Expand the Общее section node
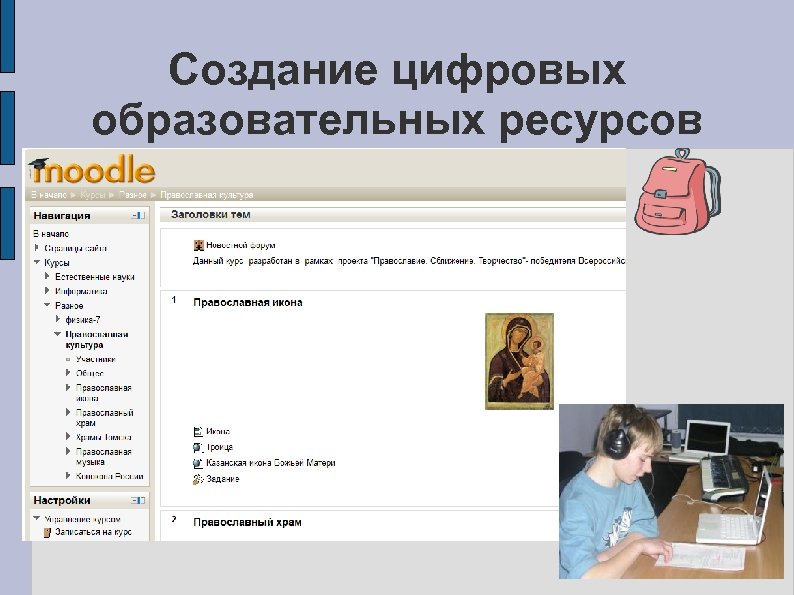794x595 pixels. pos(68,373)
